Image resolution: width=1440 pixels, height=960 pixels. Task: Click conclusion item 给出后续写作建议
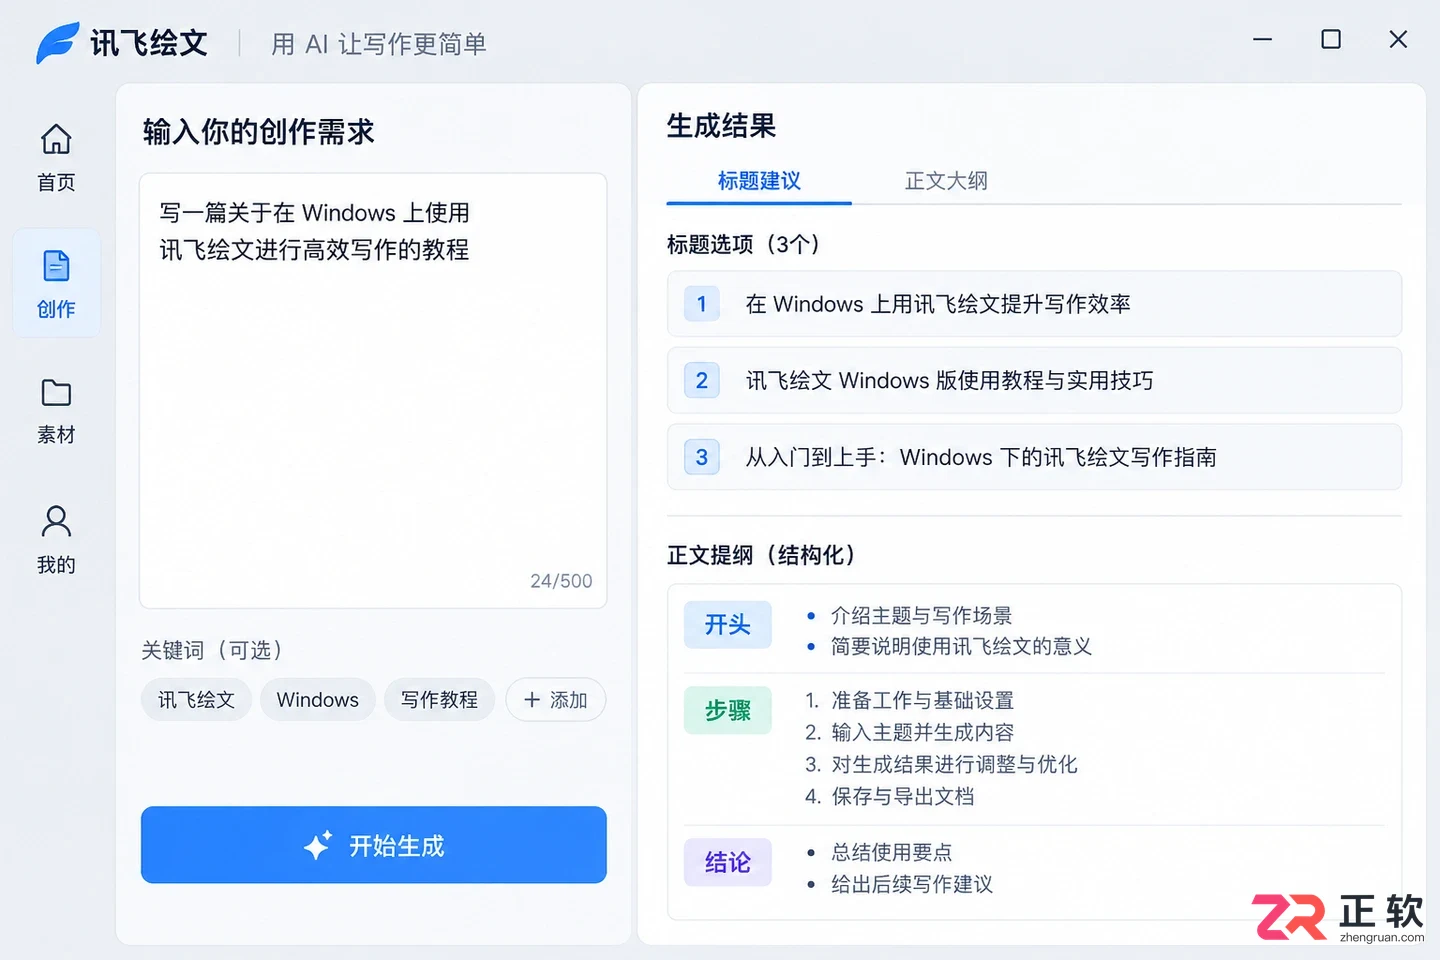[911, 884]
